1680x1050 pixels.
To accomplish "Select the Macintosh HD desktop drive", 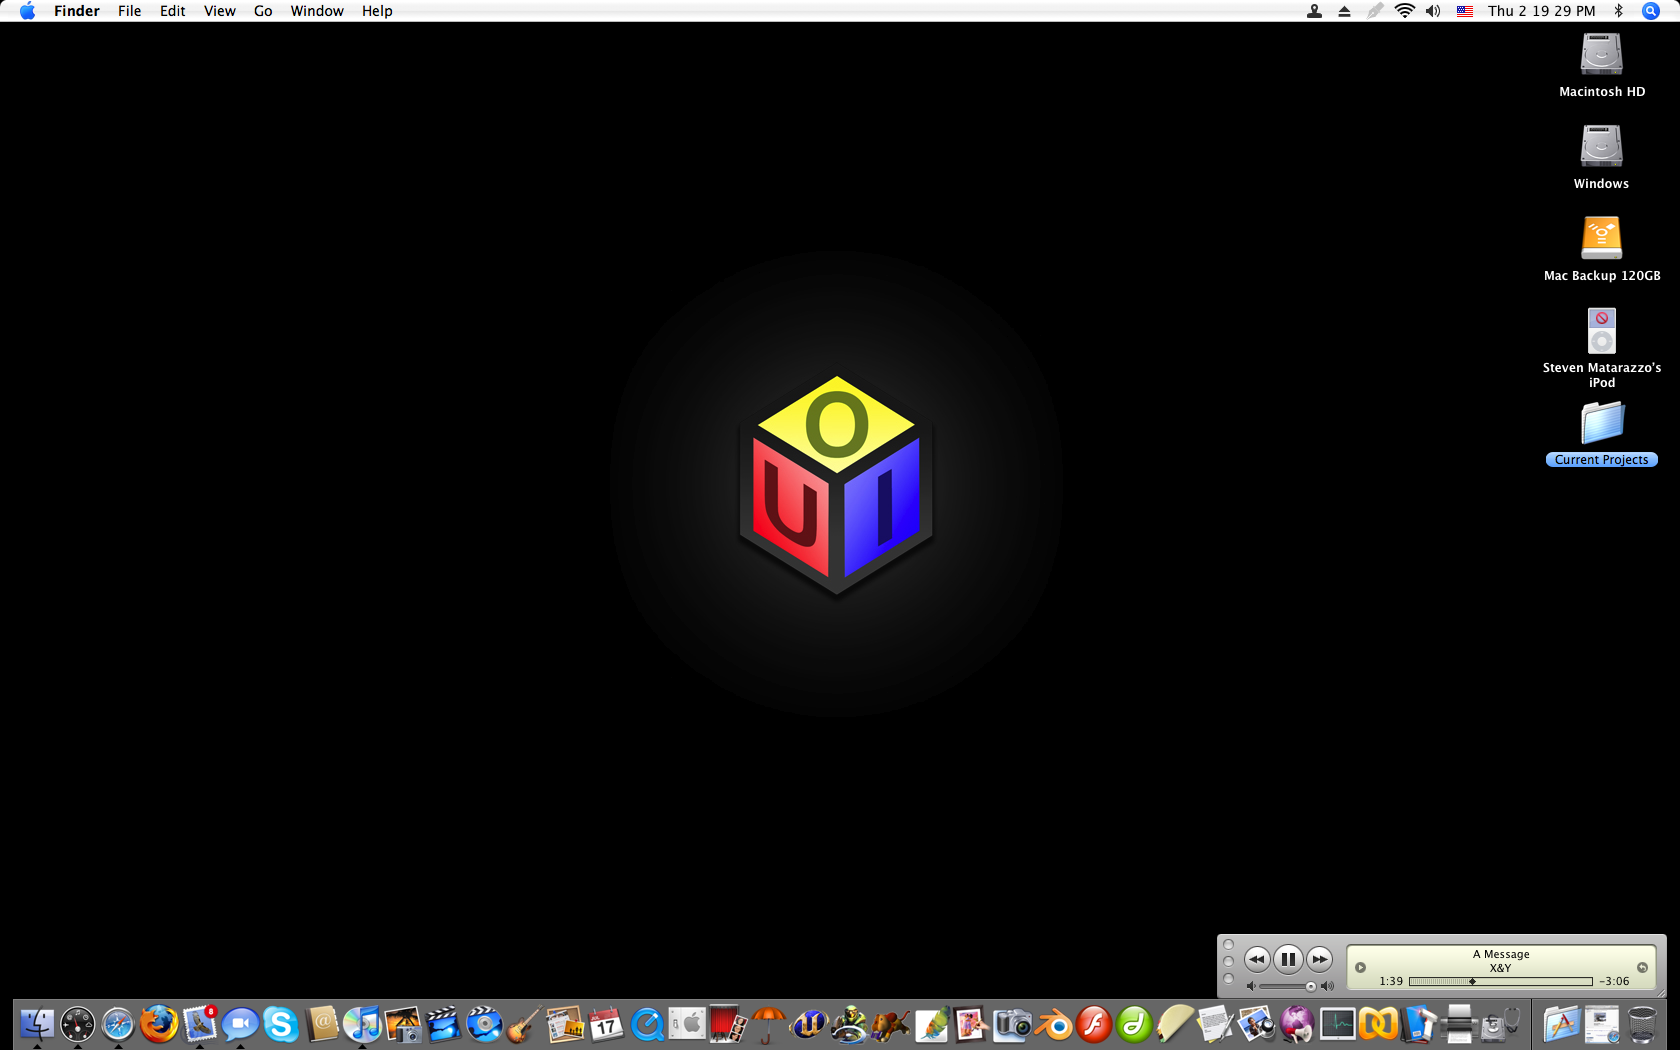I will (1601, 65).
